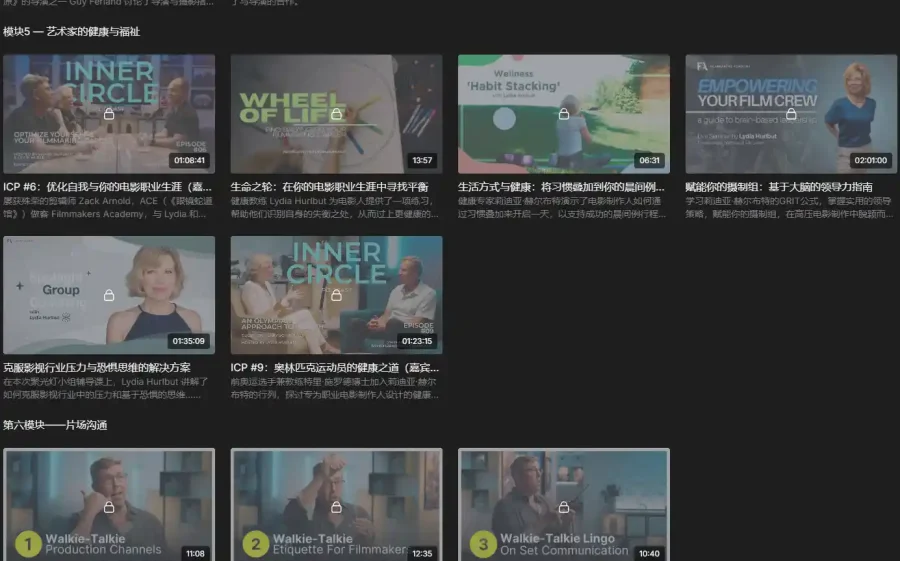Click lock icon on ICP #9 Inner Circle thumbnail
Viewport: 900px width, 561px height.
pos(336,295)
